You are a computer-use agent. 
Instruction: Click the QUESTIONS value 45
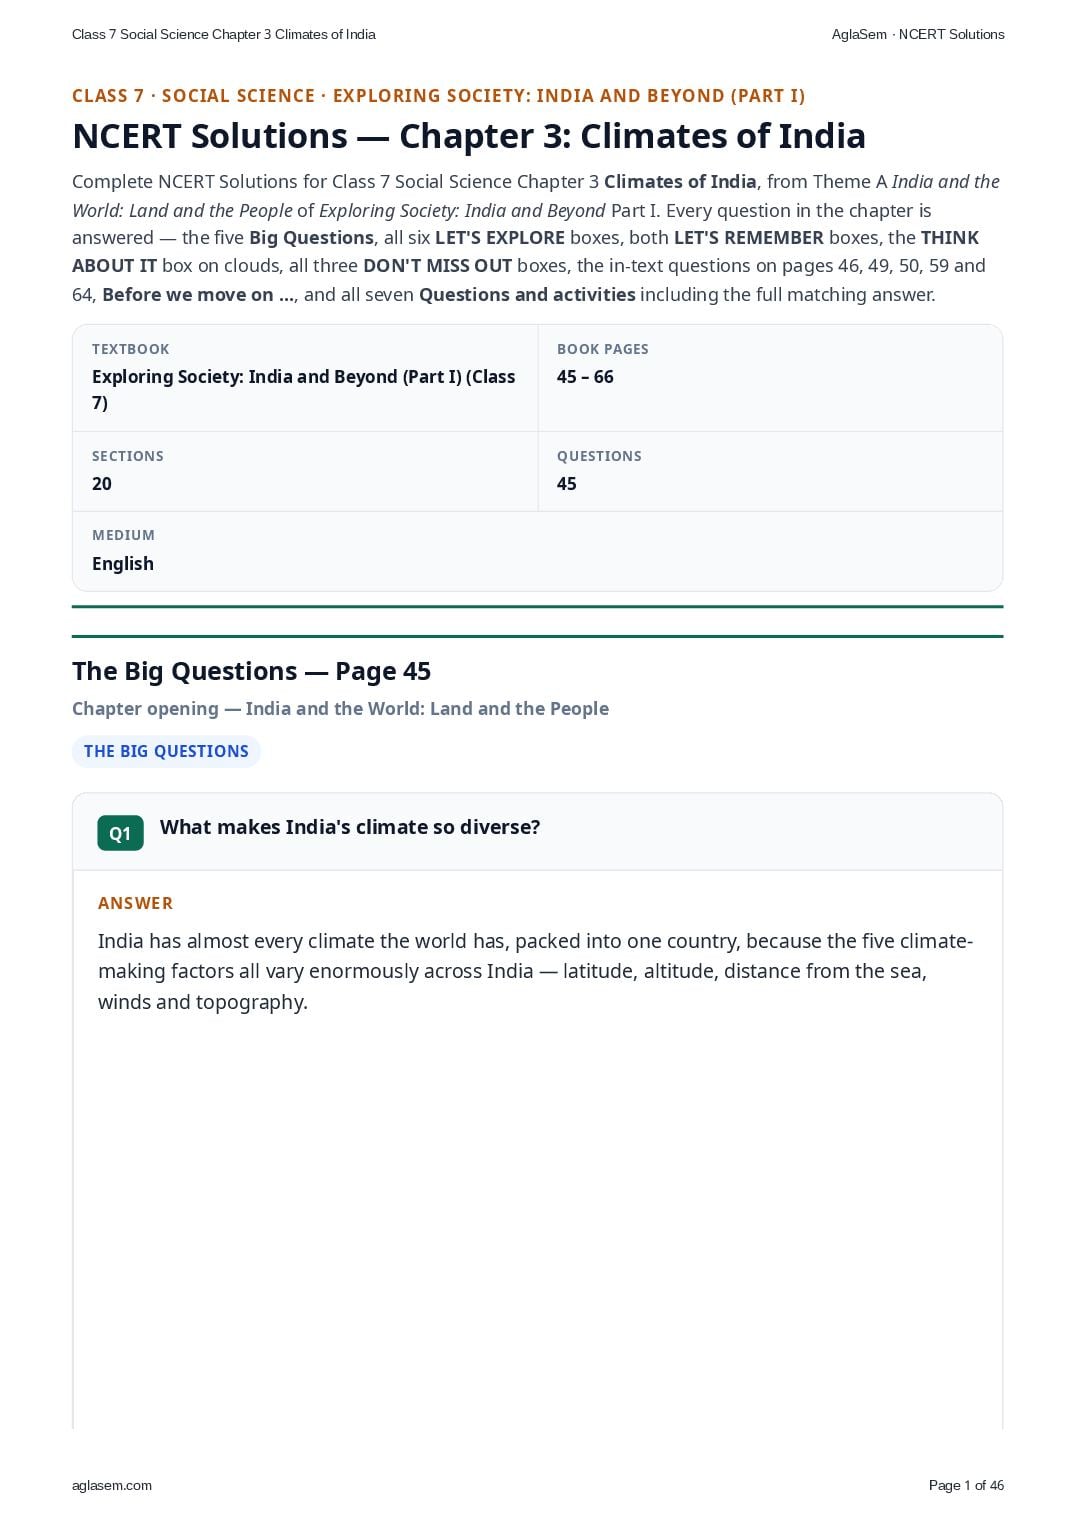[567, 484]
